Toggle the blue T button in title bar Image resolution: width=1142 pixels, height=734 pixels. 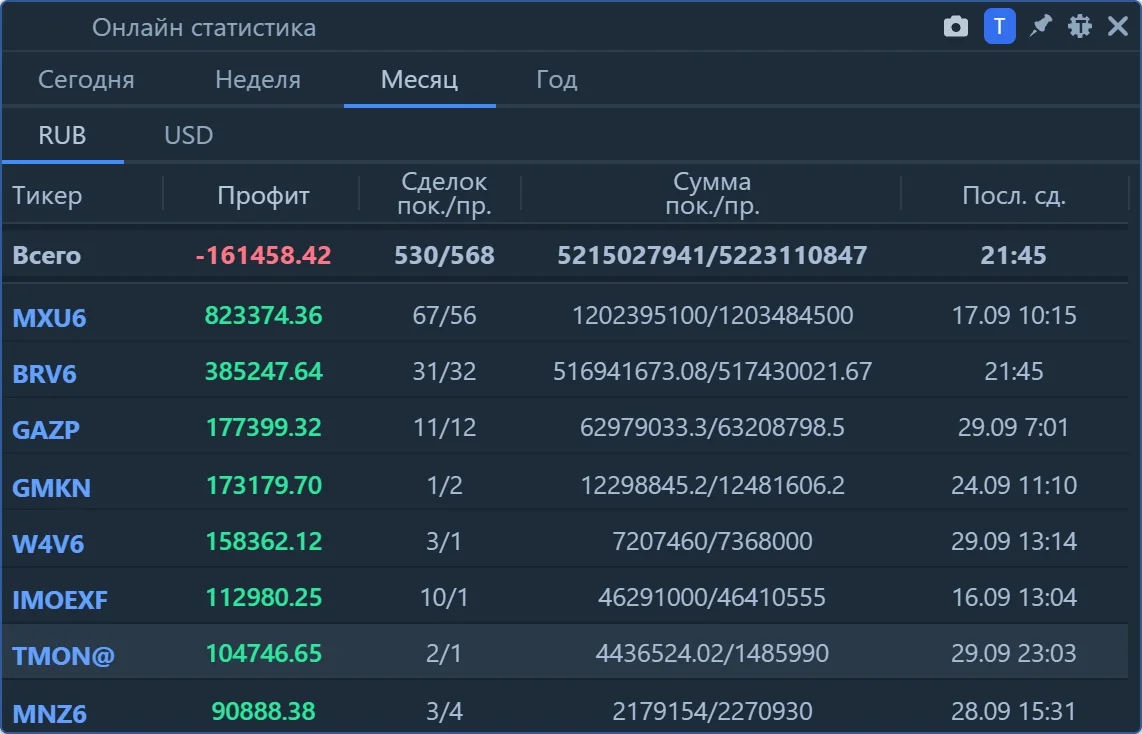(1000, 27)
